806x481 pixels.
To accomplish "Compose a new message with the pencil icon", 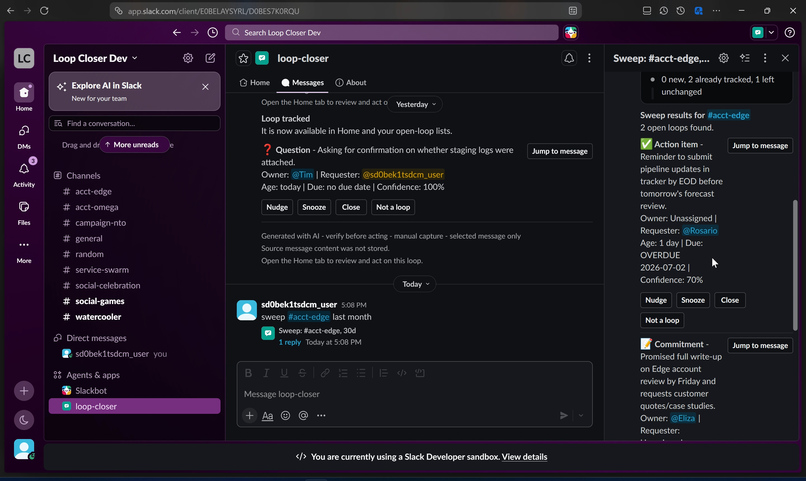I will point(210,58).
